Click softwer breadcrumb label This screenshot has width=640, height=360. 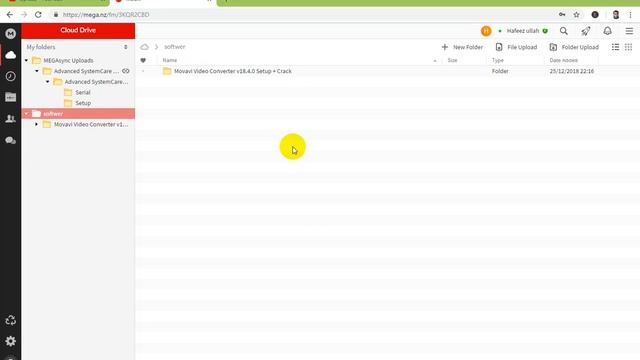pos(175,47)
